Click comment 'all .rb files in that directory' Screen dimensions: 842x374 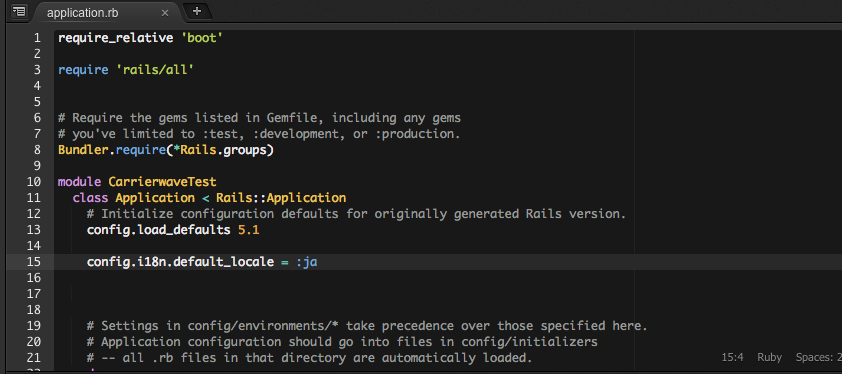309,357
